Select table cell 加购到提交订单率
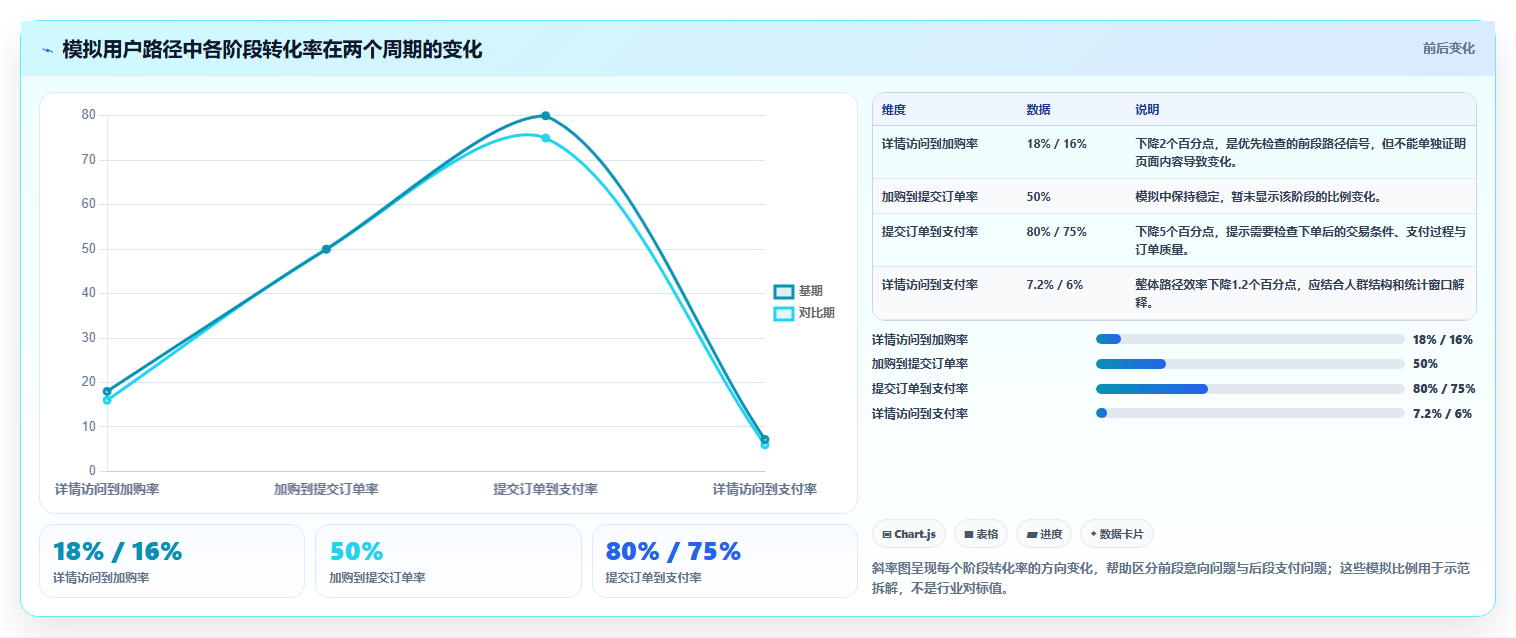This screenshot has width=1516, height=638. (930, 197)
